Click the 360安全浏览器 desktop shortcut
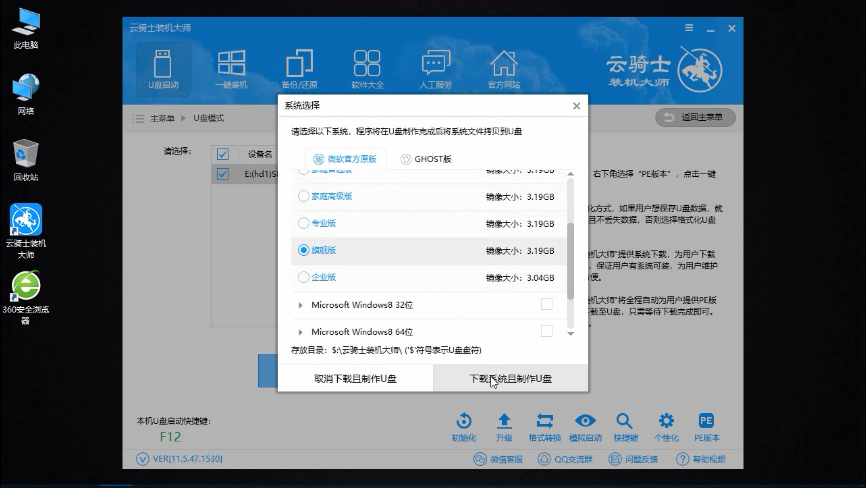This screenshot has height=488, width=866. 25,297
